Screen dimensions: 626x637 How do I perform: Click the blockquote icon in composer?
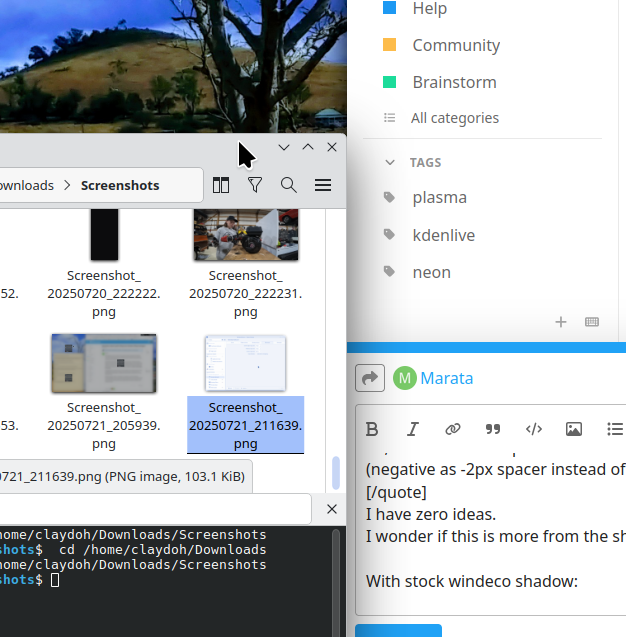[x=493, y=429]
